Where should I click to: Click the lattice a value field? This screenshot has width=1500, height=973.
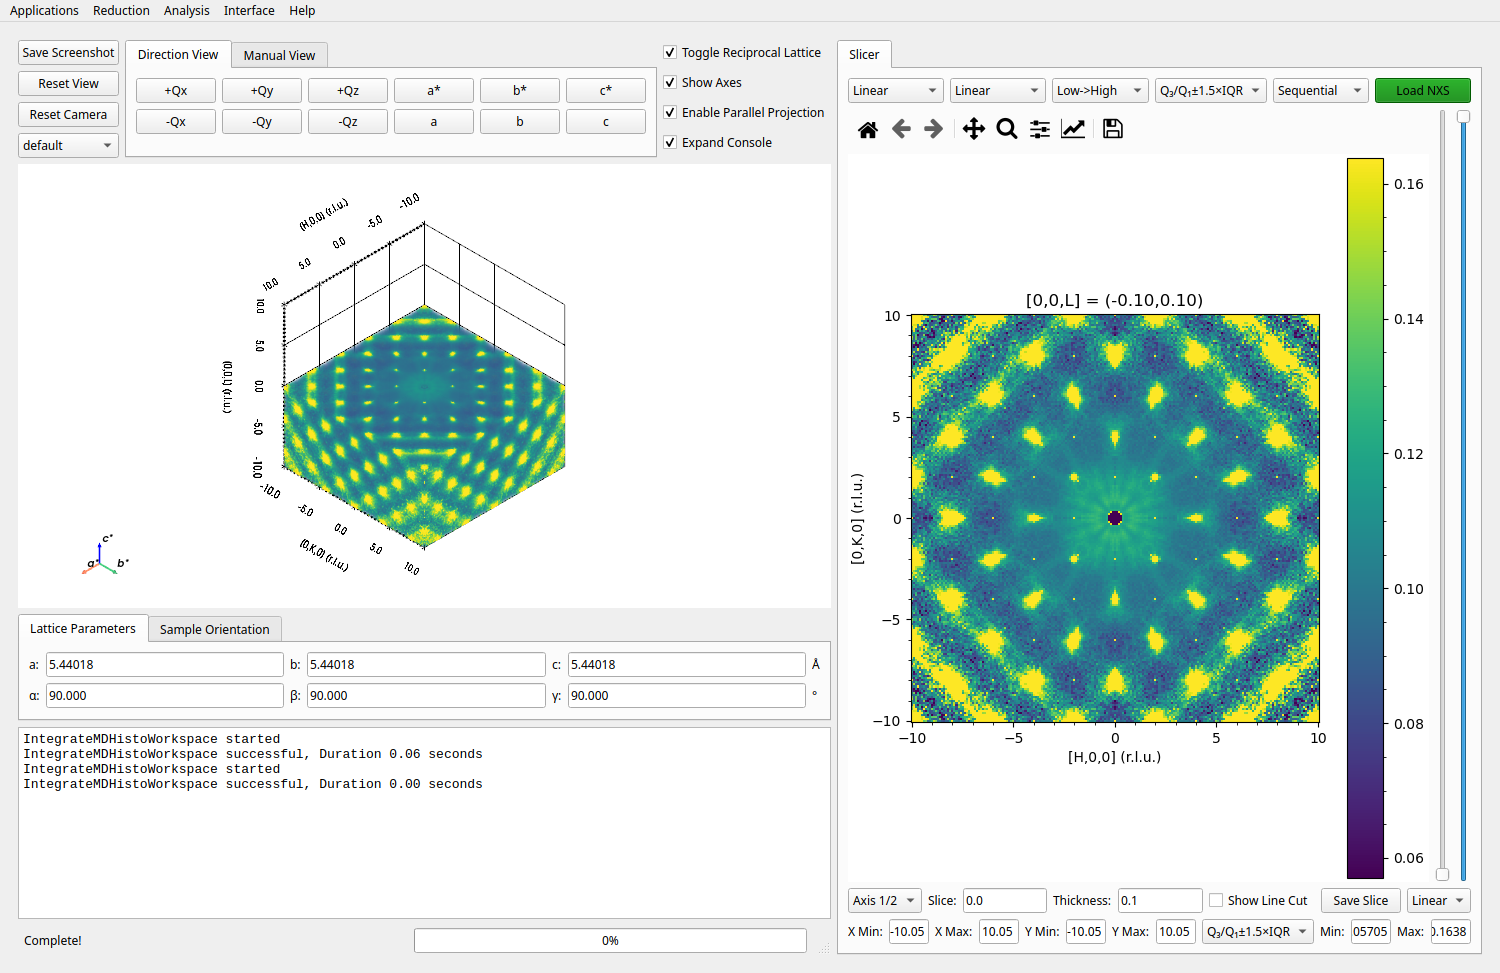tap(165, 664)
